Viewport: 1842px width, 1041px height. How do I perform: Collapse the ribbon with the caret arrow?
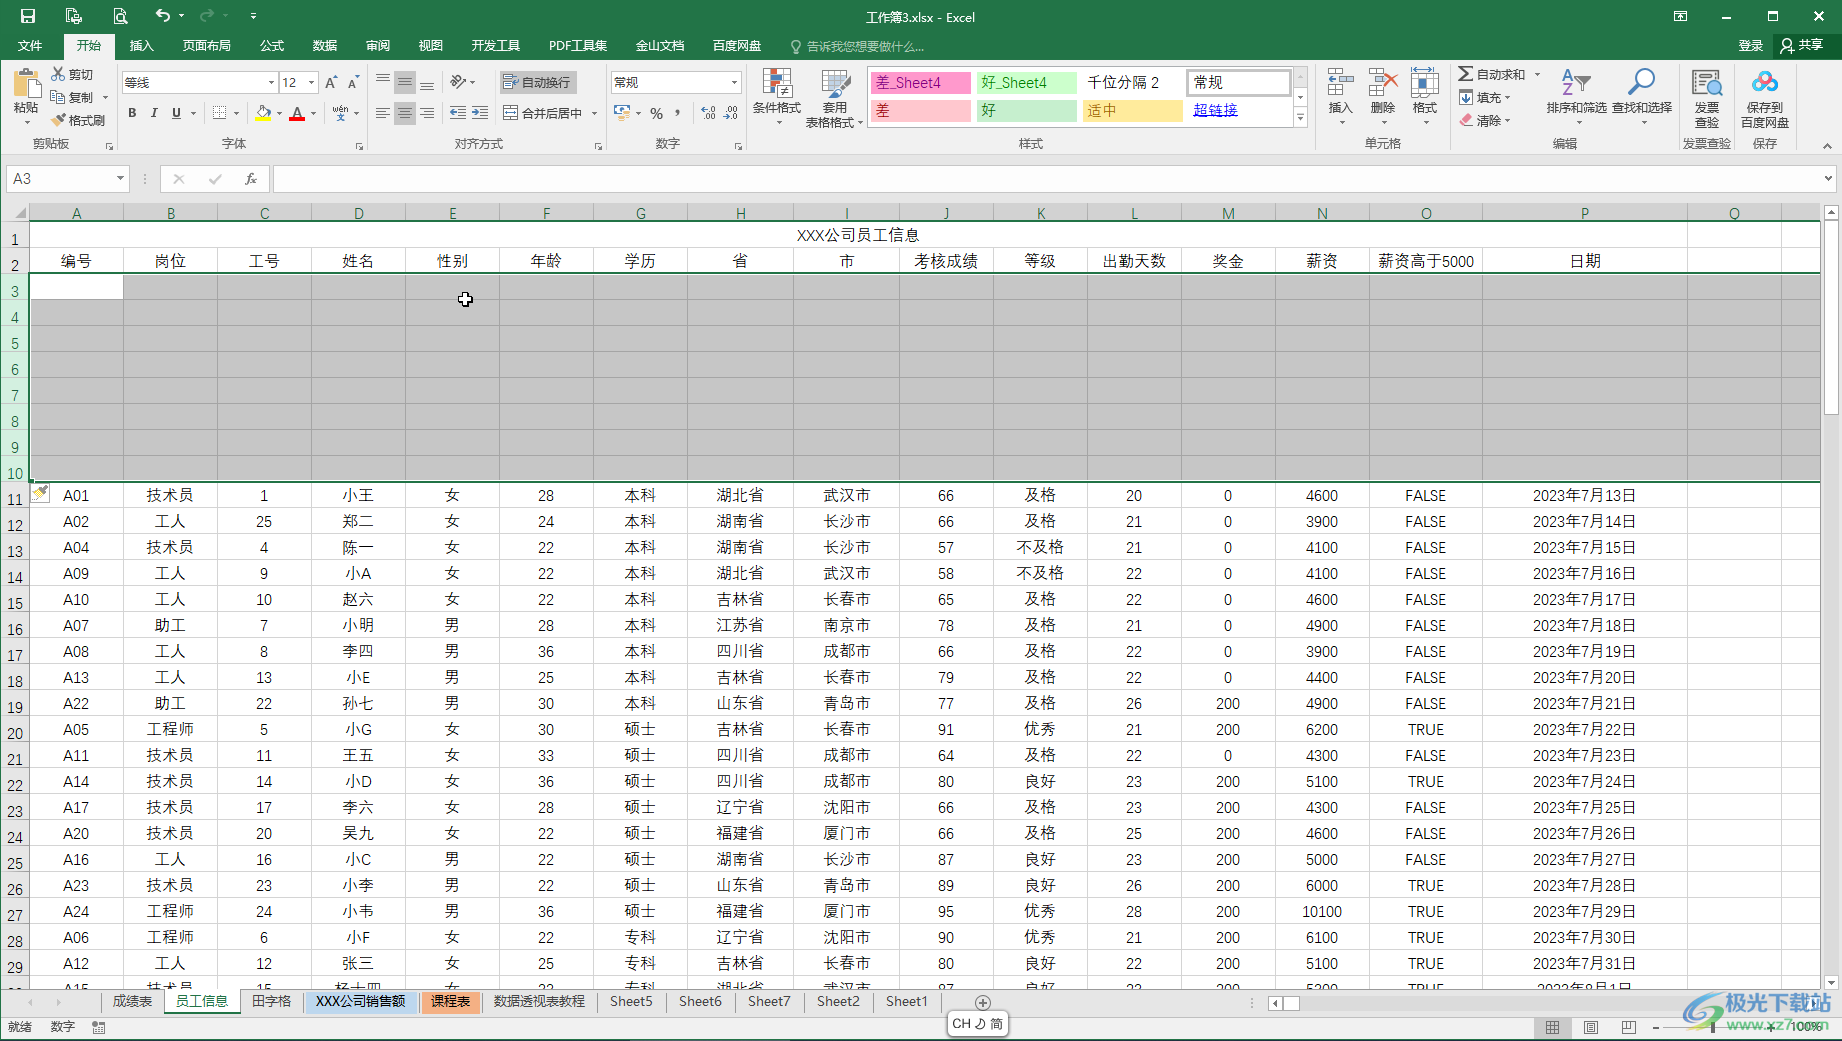(1827, 146)
